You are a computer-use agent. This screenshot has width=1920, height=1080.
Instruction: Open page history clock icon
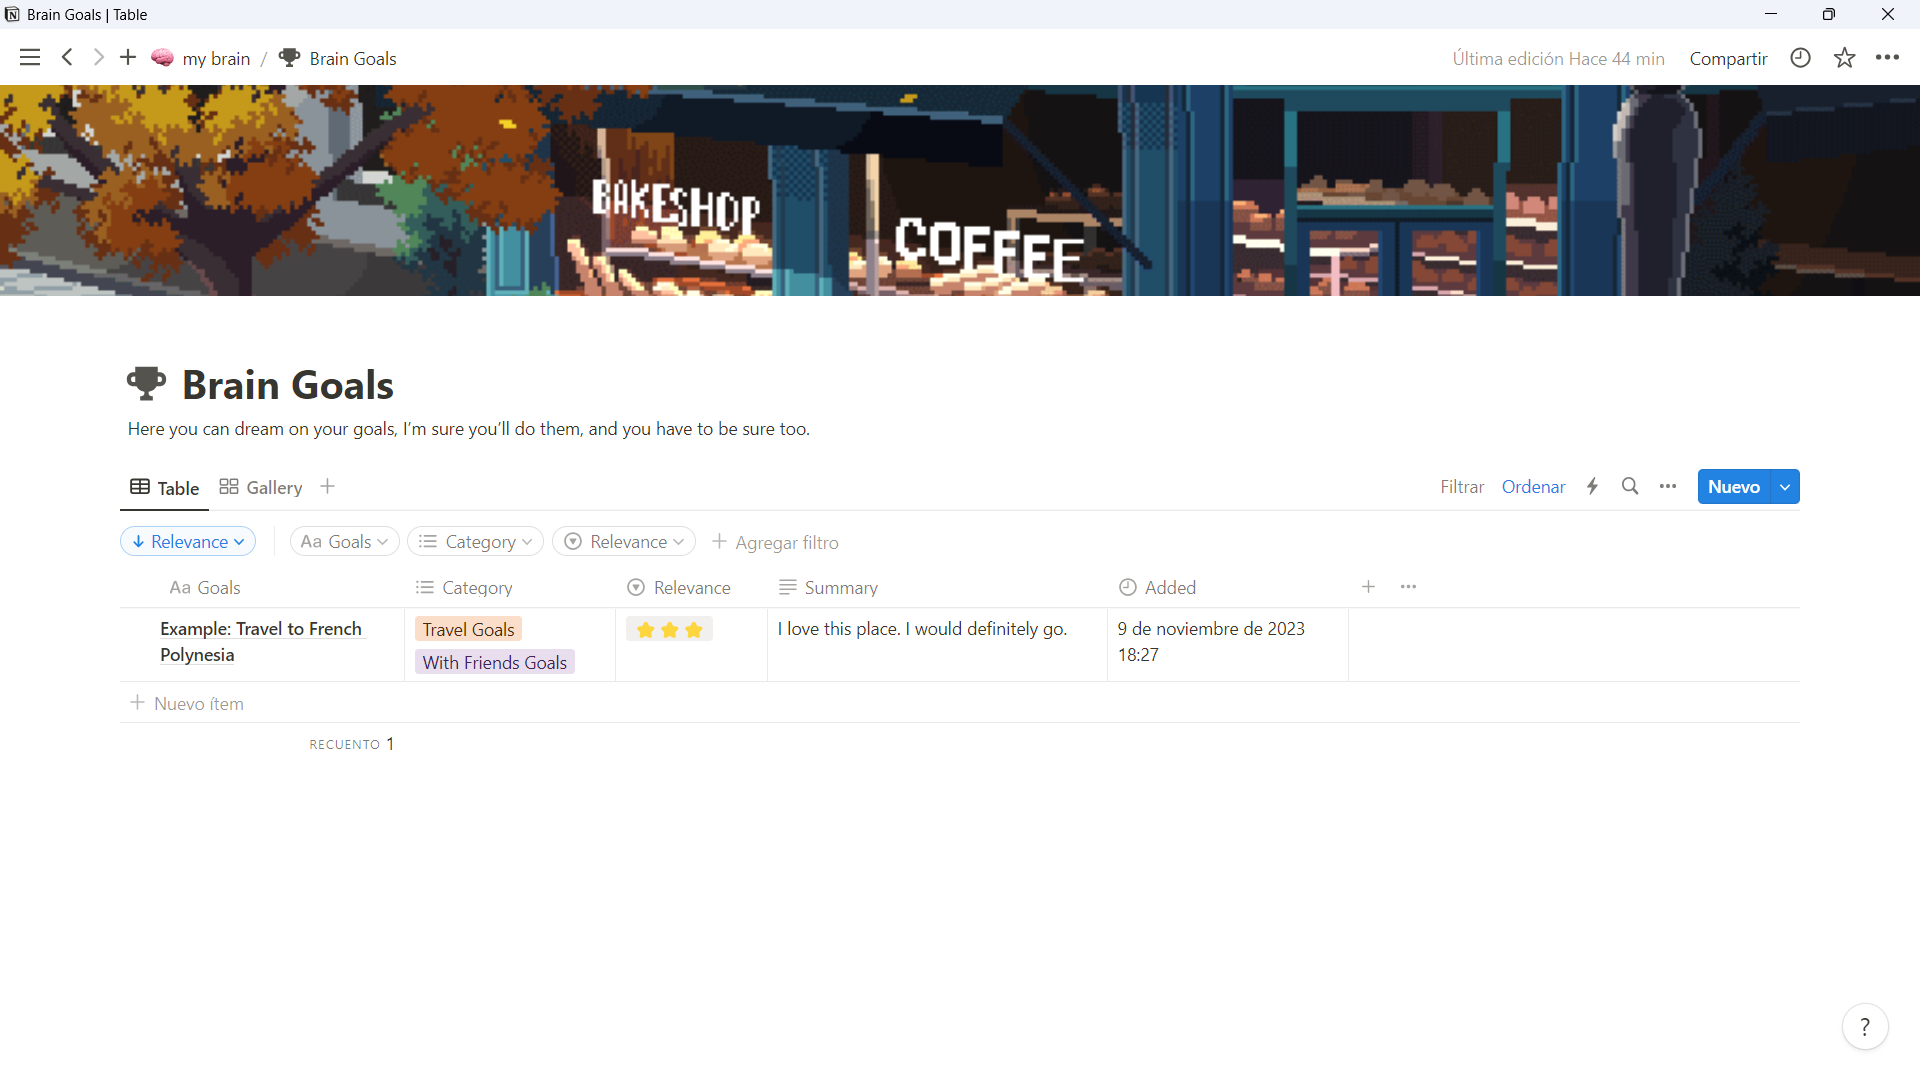point(1800,58)
